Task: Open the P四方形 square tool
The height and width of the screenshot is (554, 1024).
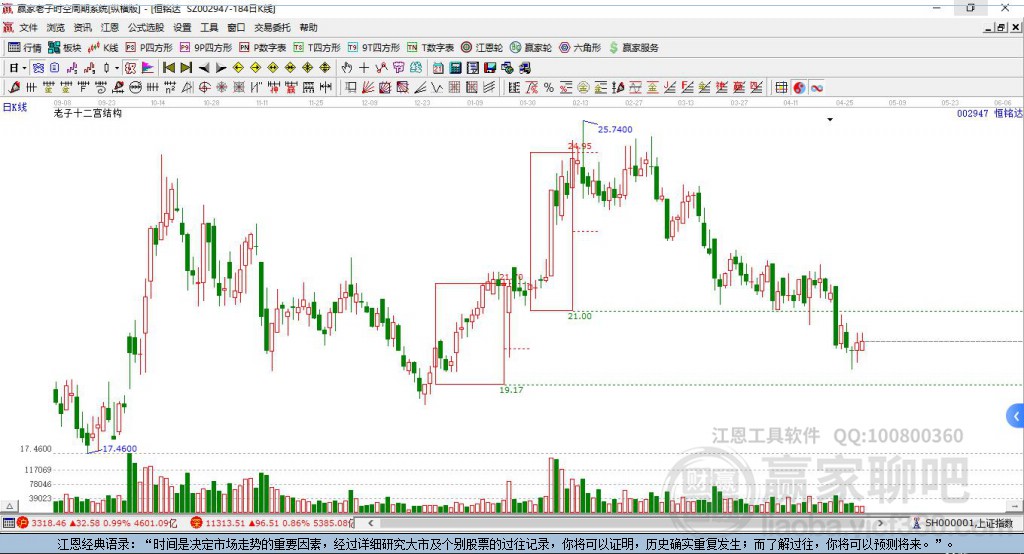Action: (149, 48)
